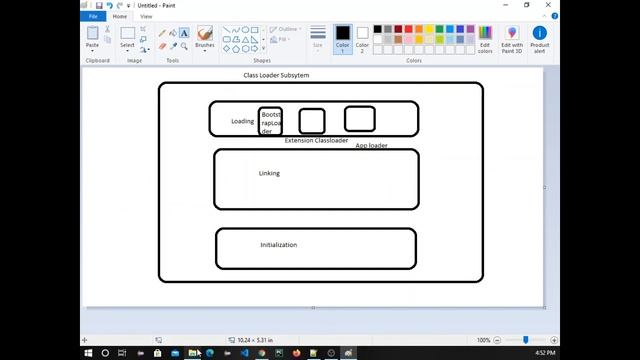Select the Fill with color bucket tool
Image resolution: width=640 pixels, height=360 pixels.
point(173,33)
